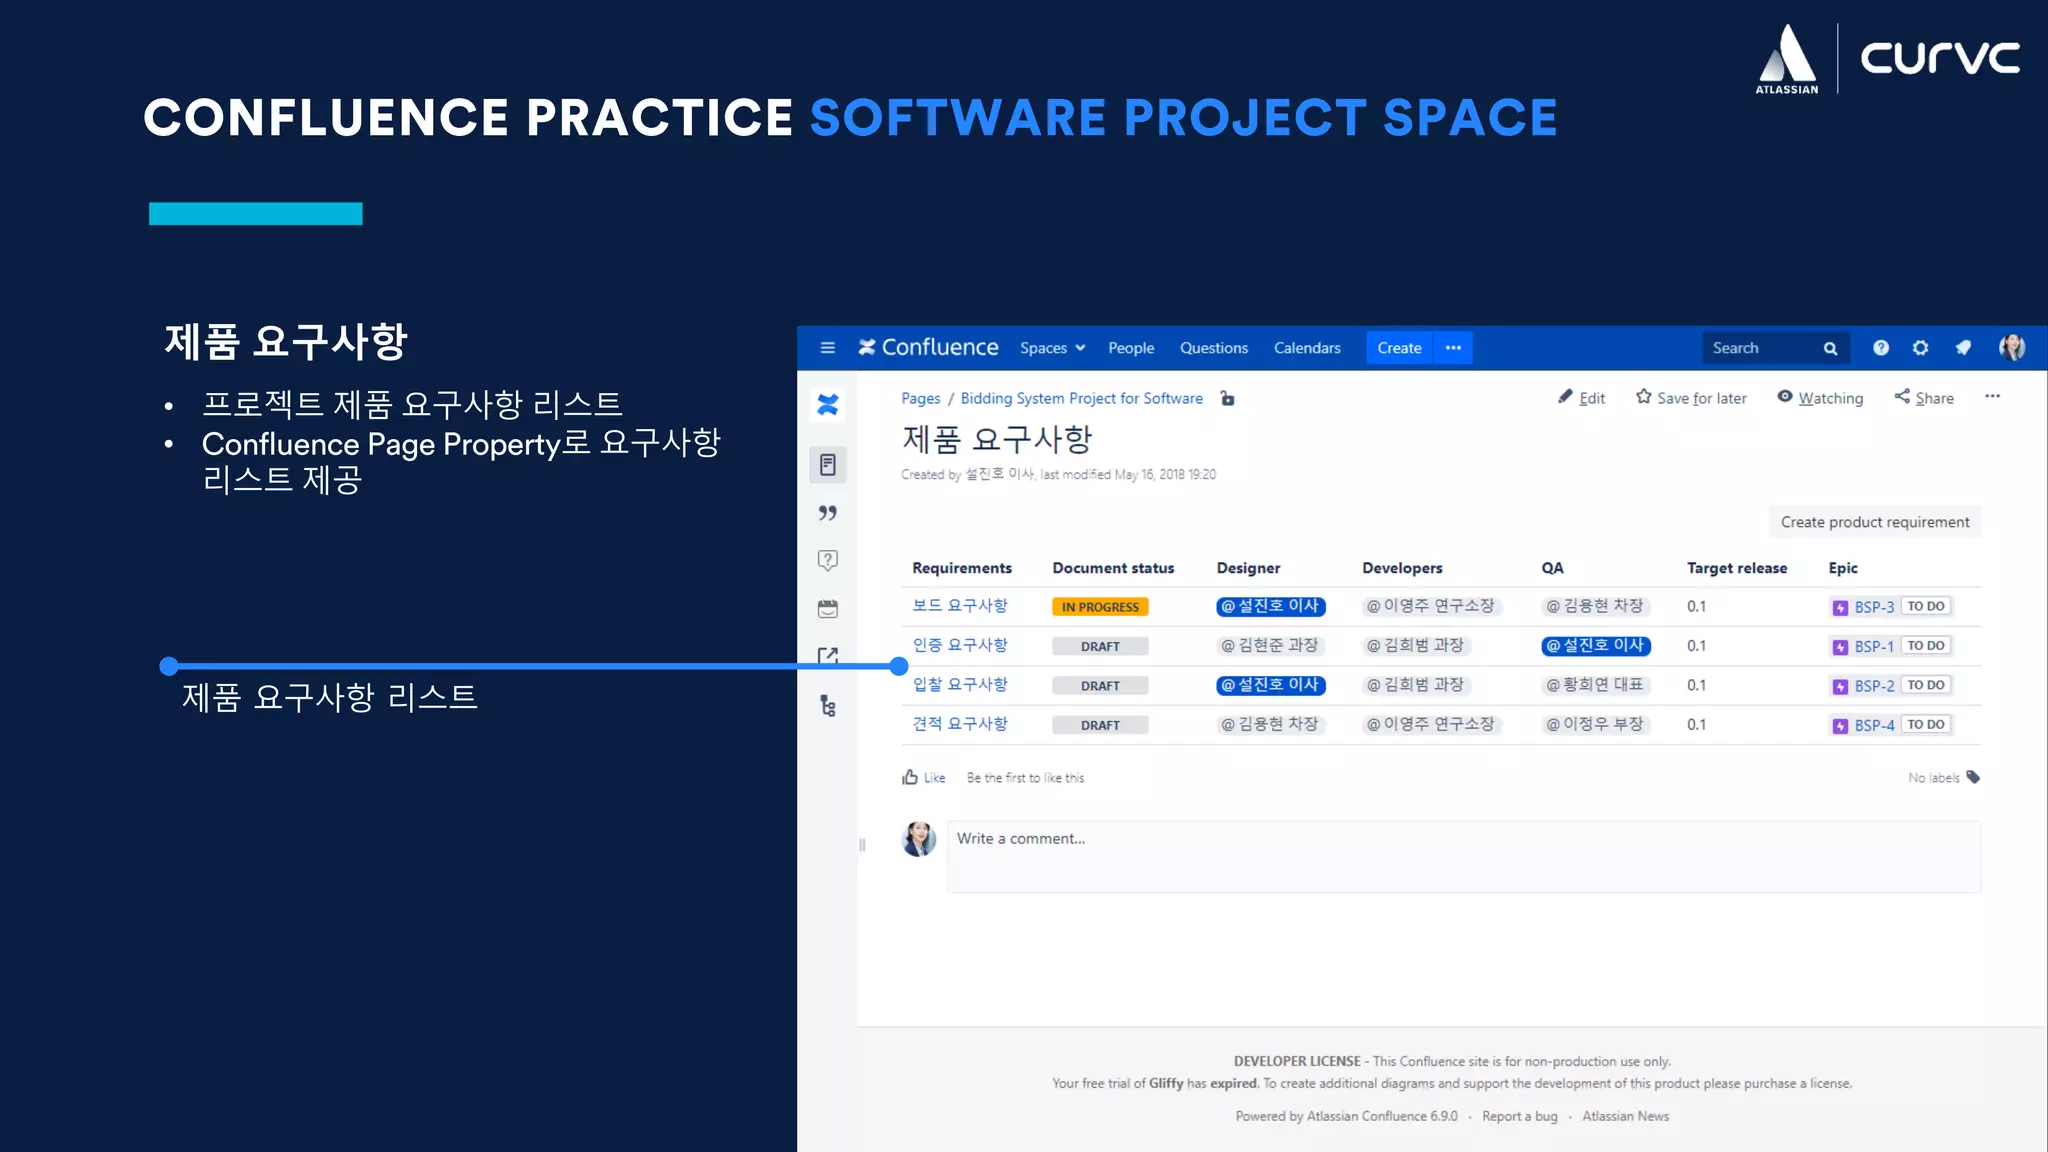Open the Questions menu
The width and height of the screenshot is (2048, 1152).
click(1214, 348)
